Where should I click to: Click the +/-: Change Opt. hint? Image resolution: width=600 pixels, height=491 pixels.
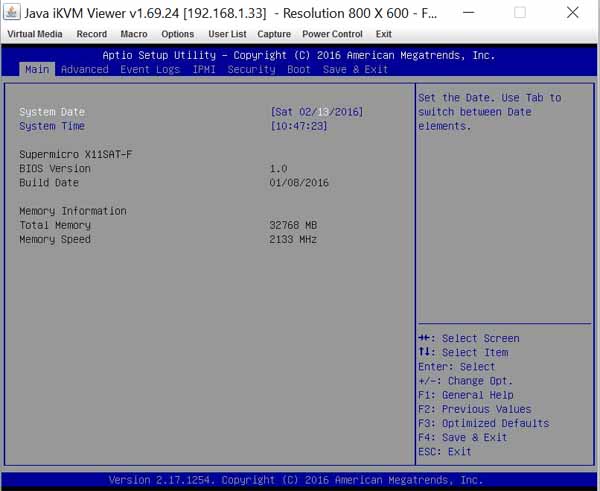[x=465, y=381]
